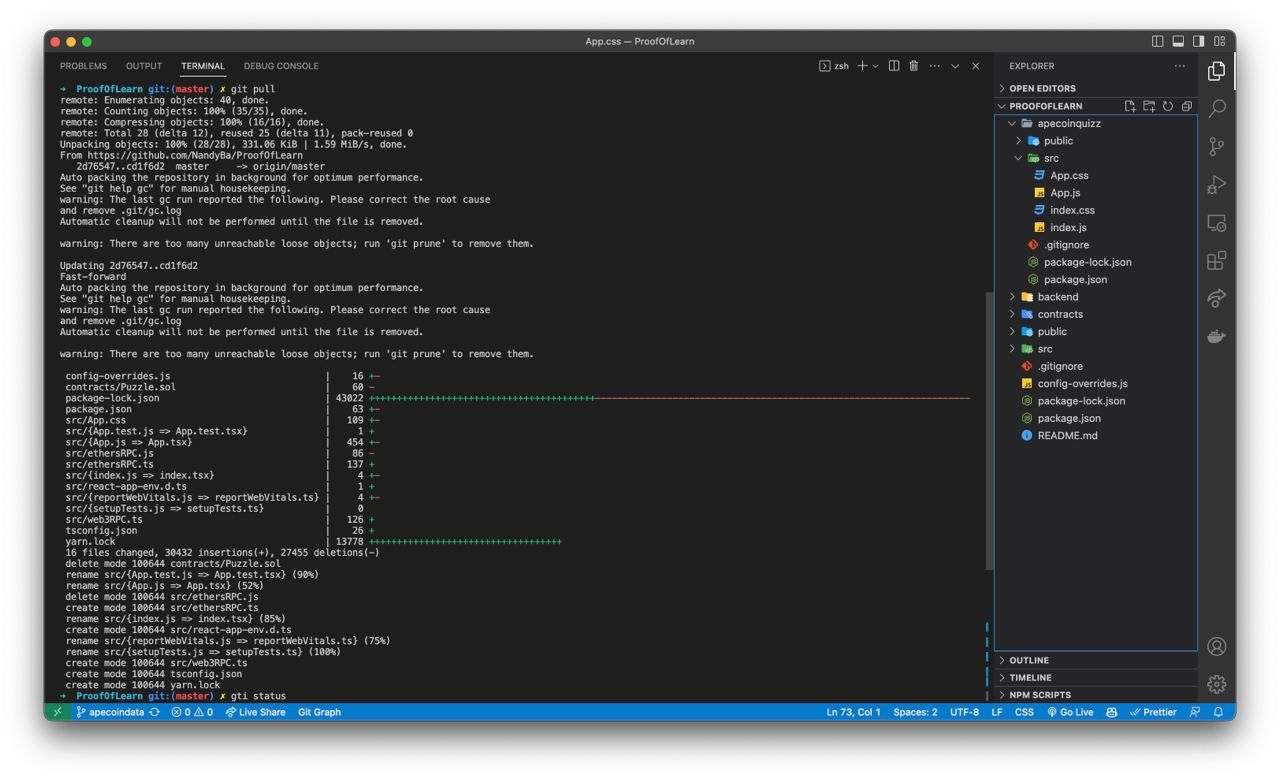Select the TERMINAL tab
Viewport: 1280px width, 779px height.
click(x=203, y=66)
